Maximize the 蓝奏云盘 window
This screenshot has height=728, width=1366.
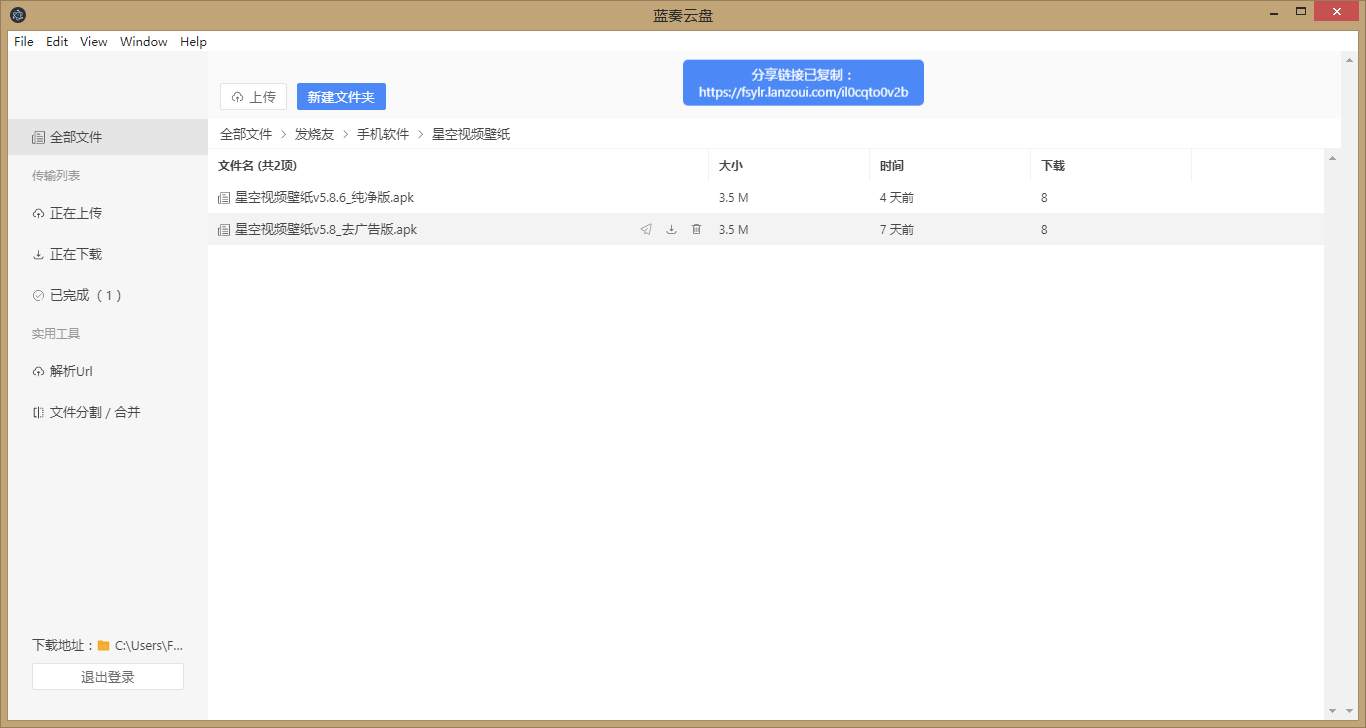[x=1301, y=12]
